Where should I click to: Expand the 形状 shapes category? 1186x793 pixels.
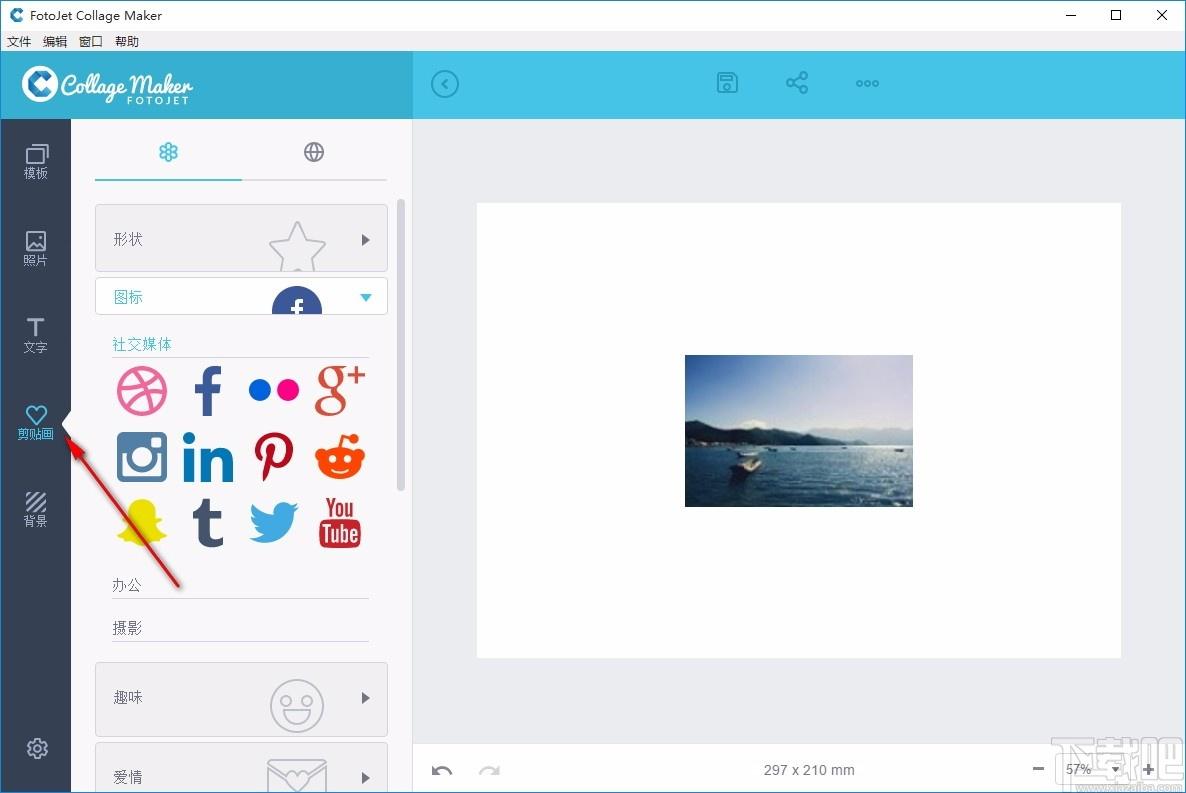[x=241, y=238]
